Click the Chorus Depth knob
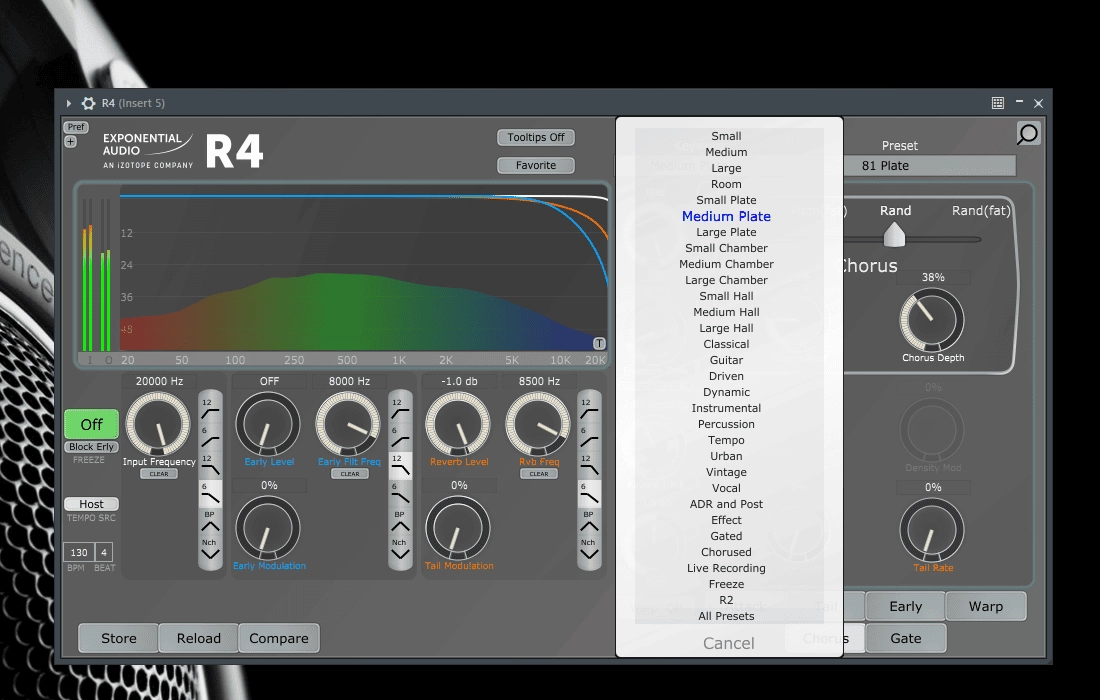The image size is (1100, 700). pyautogui.click(x=932, y=320)
